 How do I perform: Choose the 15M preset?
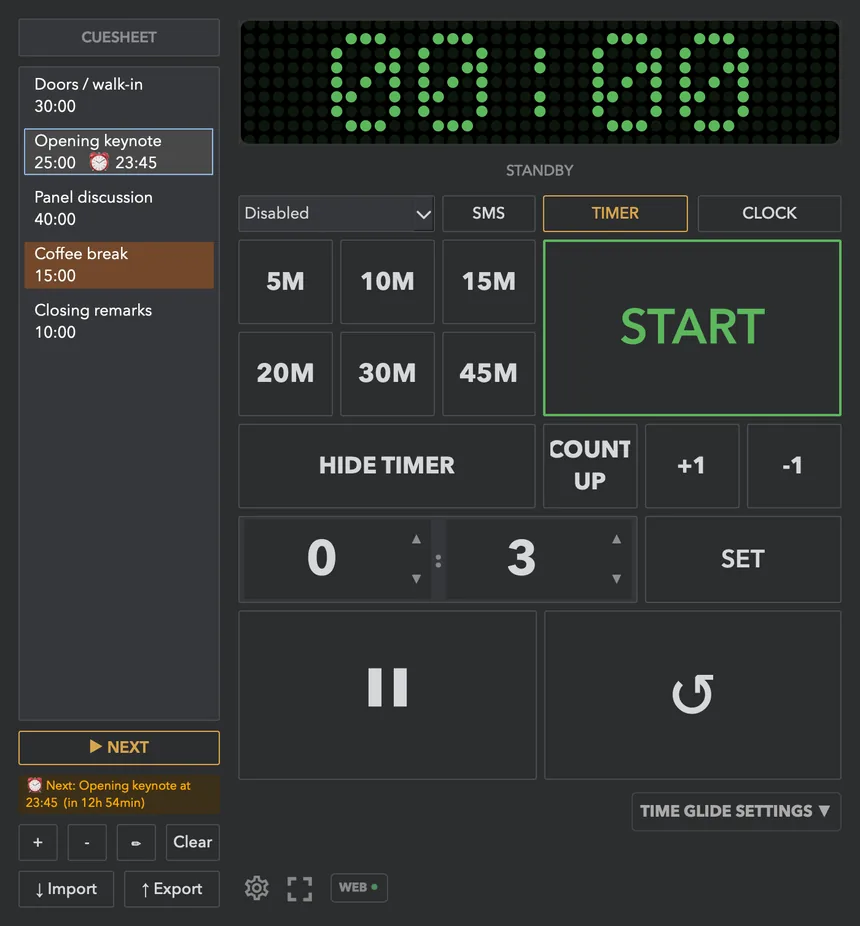488,282
